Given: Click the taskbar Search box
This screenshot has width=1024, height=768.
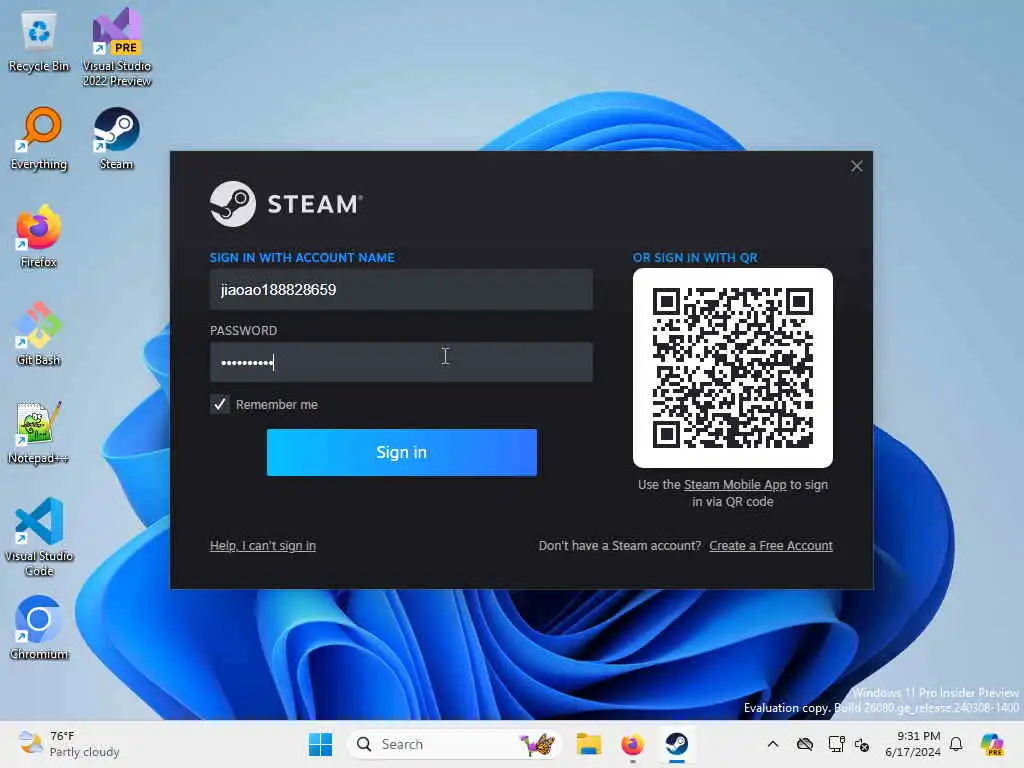Looking at the screenshot, I should [454, 744].
